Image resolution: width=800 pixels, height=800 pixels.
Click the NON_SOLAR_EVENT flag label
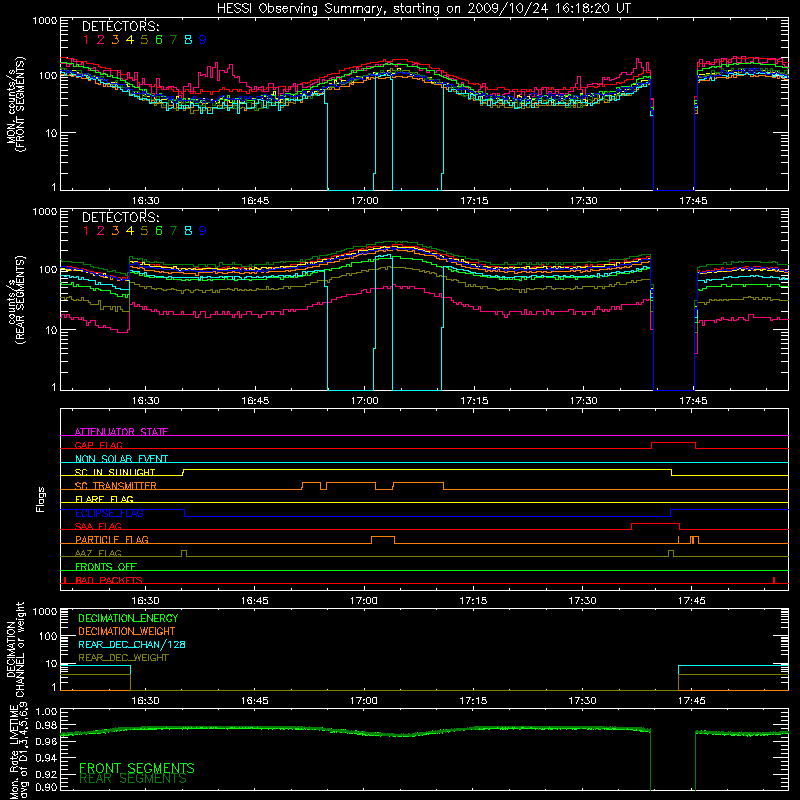point(121,459)
